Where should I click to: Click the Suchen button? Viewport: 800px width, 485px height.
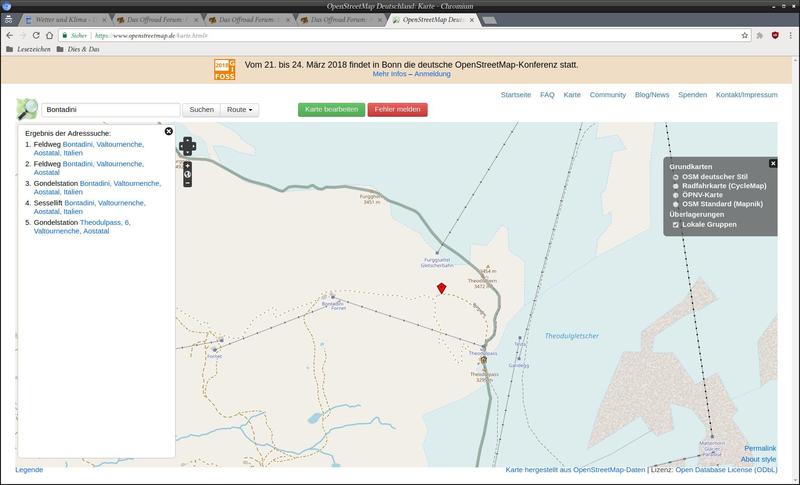coord(202,110)
